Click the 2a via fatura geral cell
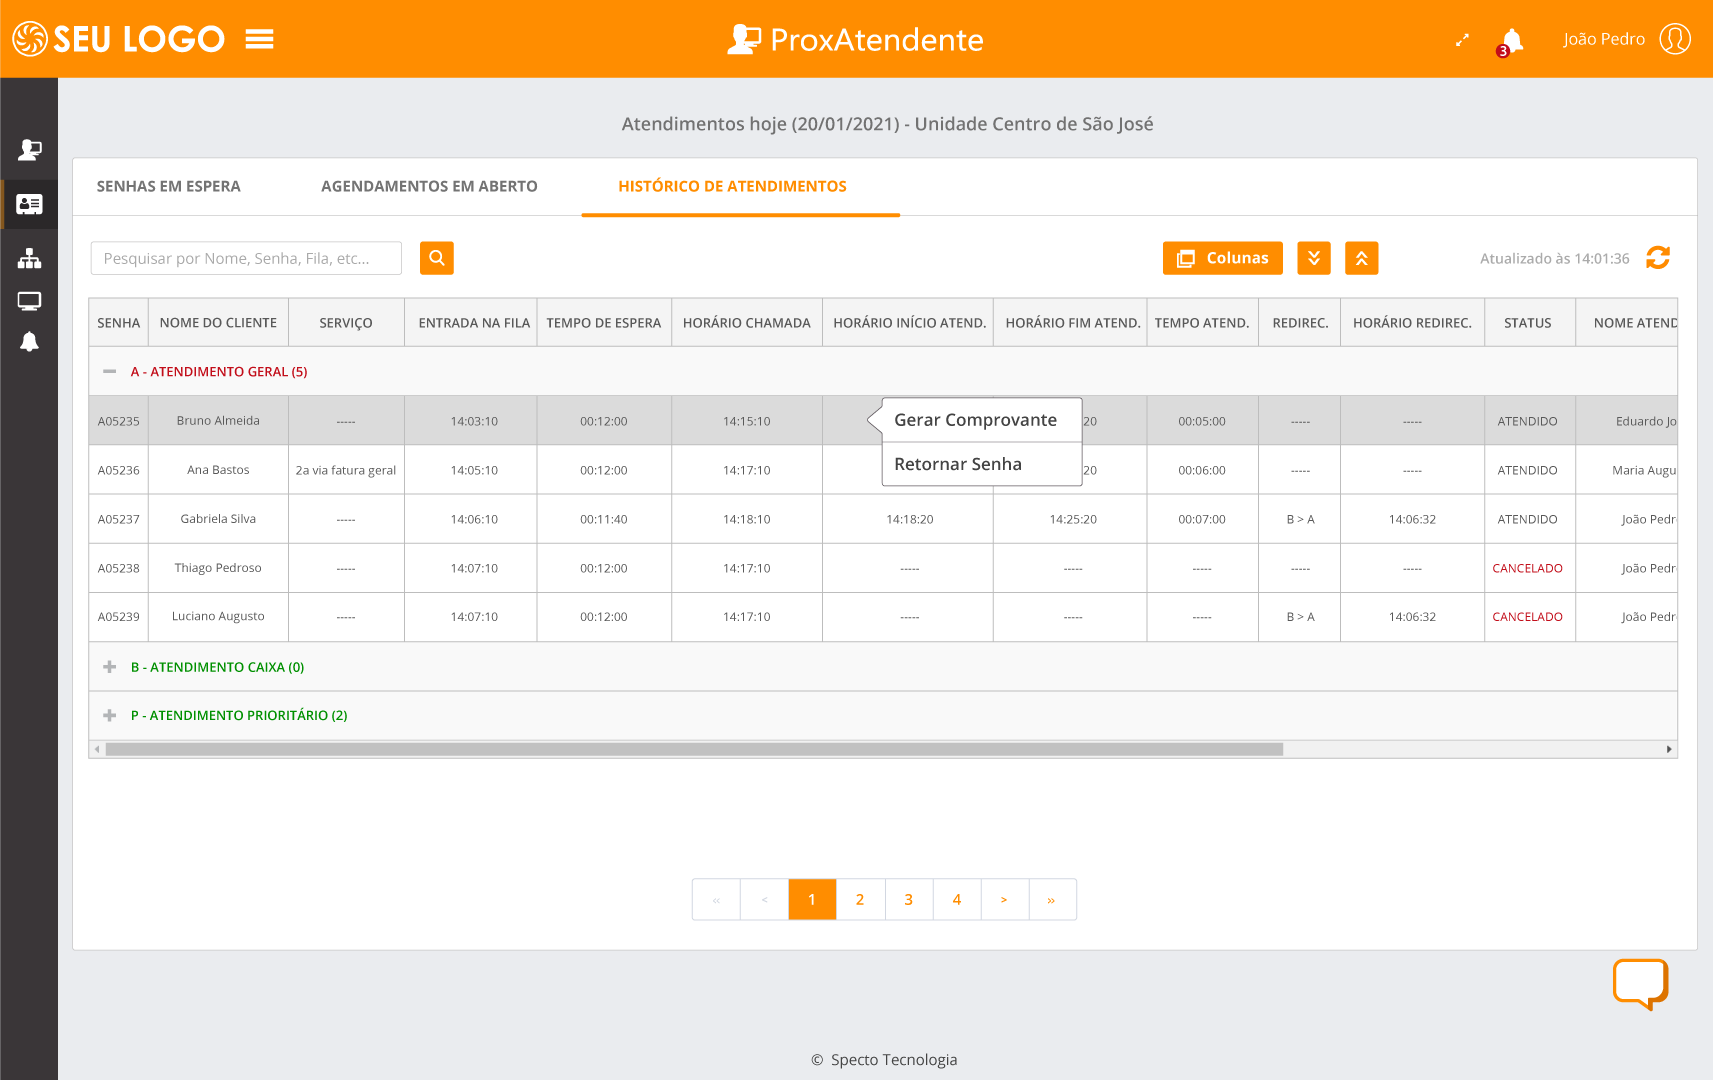This screenshot has height=1080, width=1713. tap(346, 470)
